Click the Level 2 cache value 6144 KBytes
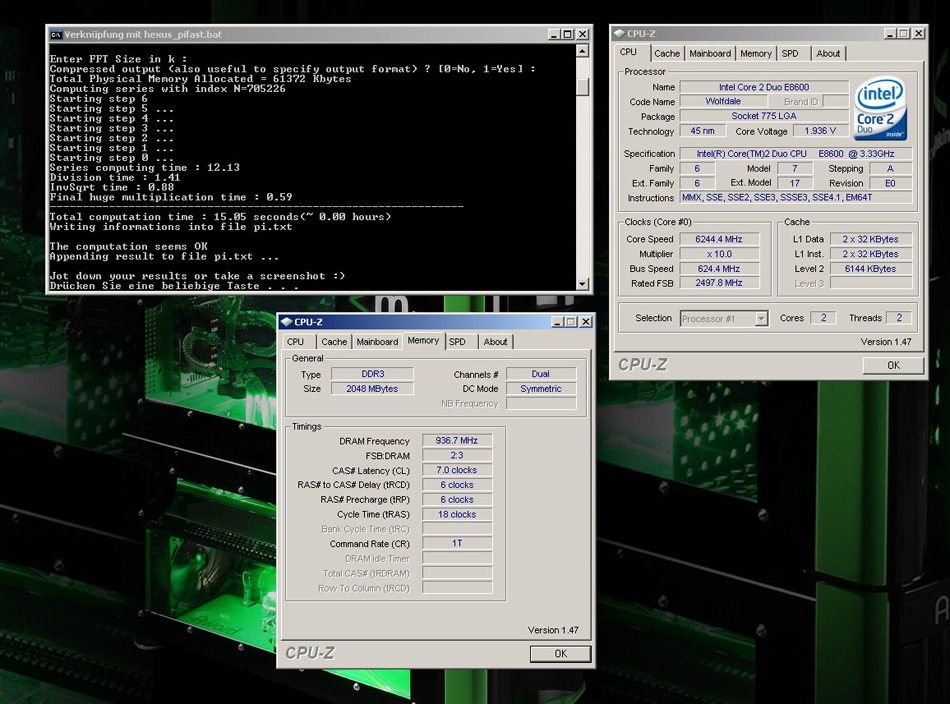950x704 pixels. (x=871, y=268)
